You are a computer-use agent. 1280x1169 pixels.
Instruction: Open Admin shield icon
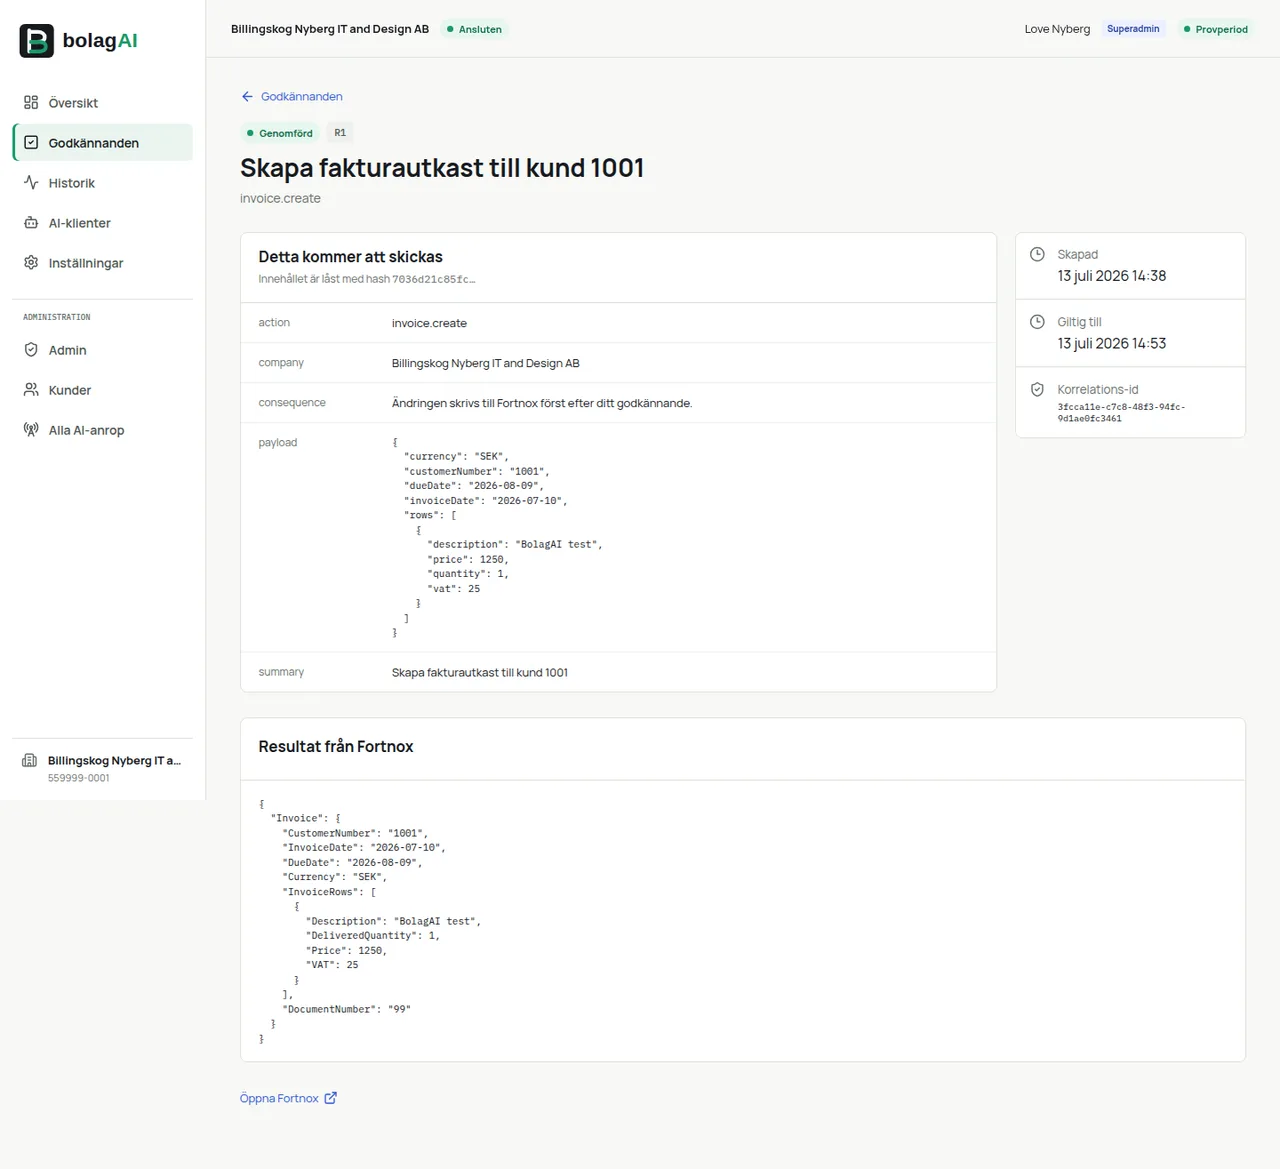[x=31, y=350]
